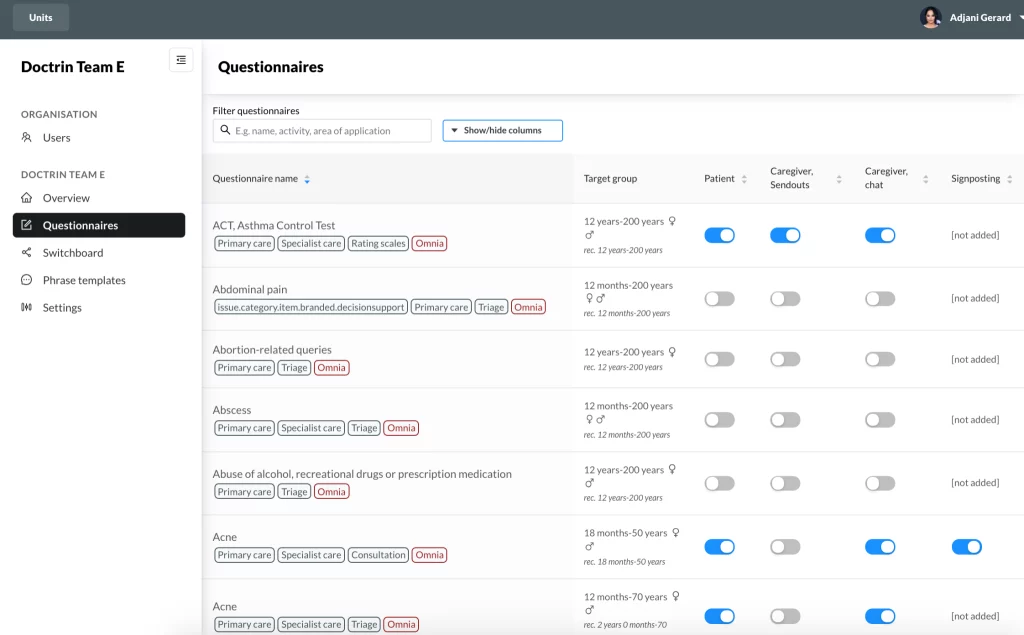Viewport: 1024px width, 635px height.
Task: Enable the Patient toggle for Abdominal pain
Action: (x=720, y=299)
